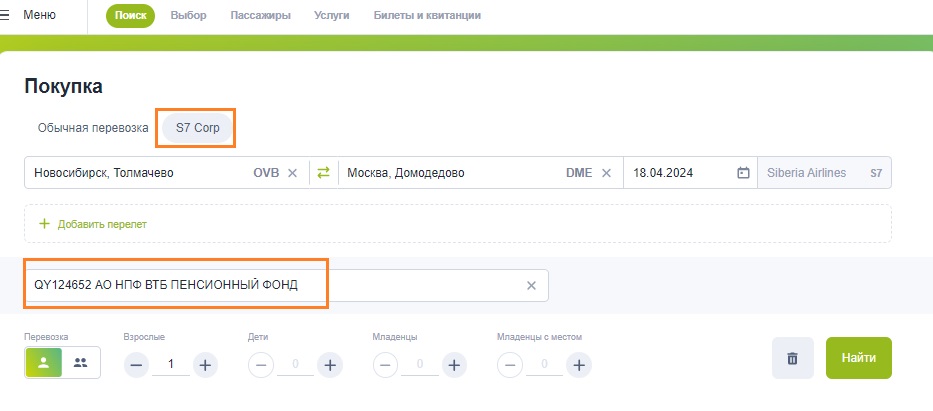This screenshot has height=411, width=933.
Task: Increase the Младенцы с местом count
Action: pyautogui.click(x=579, y=365)
